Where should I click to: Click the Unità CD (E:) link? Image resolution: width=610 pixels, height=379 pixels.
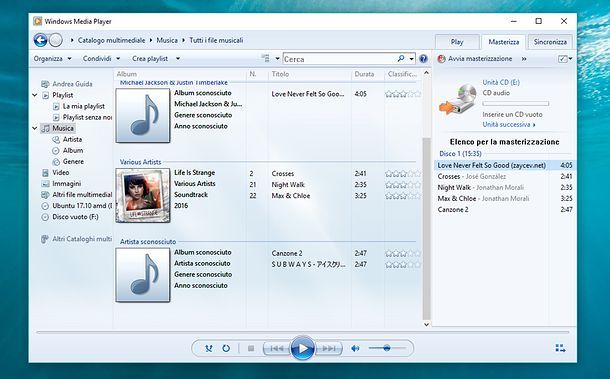[501, 82]
